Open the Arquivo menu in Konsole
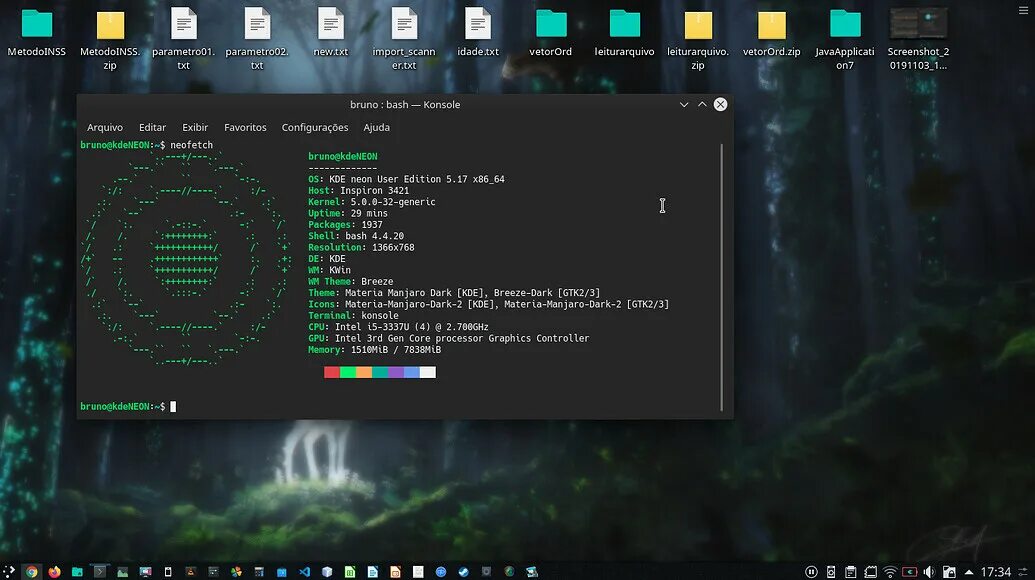 105,127
